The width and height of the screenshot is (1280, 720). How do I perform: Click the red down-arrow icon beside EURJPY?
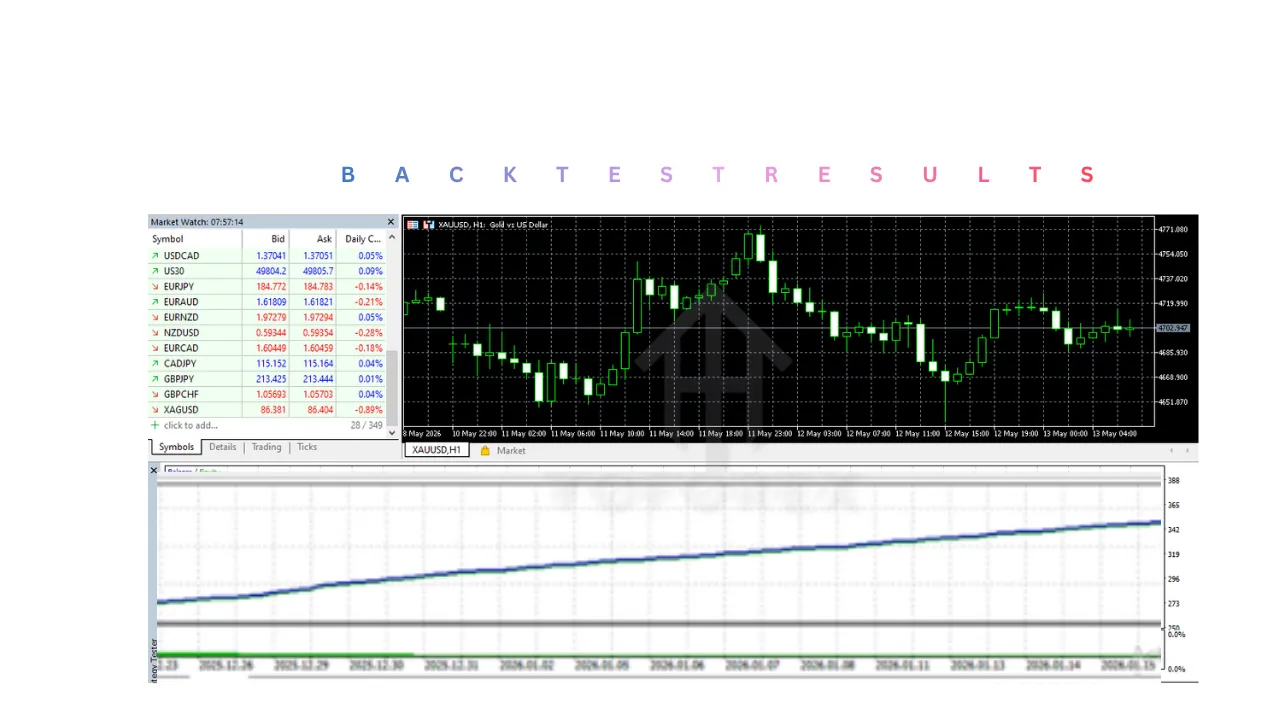(x=155, y=287)
